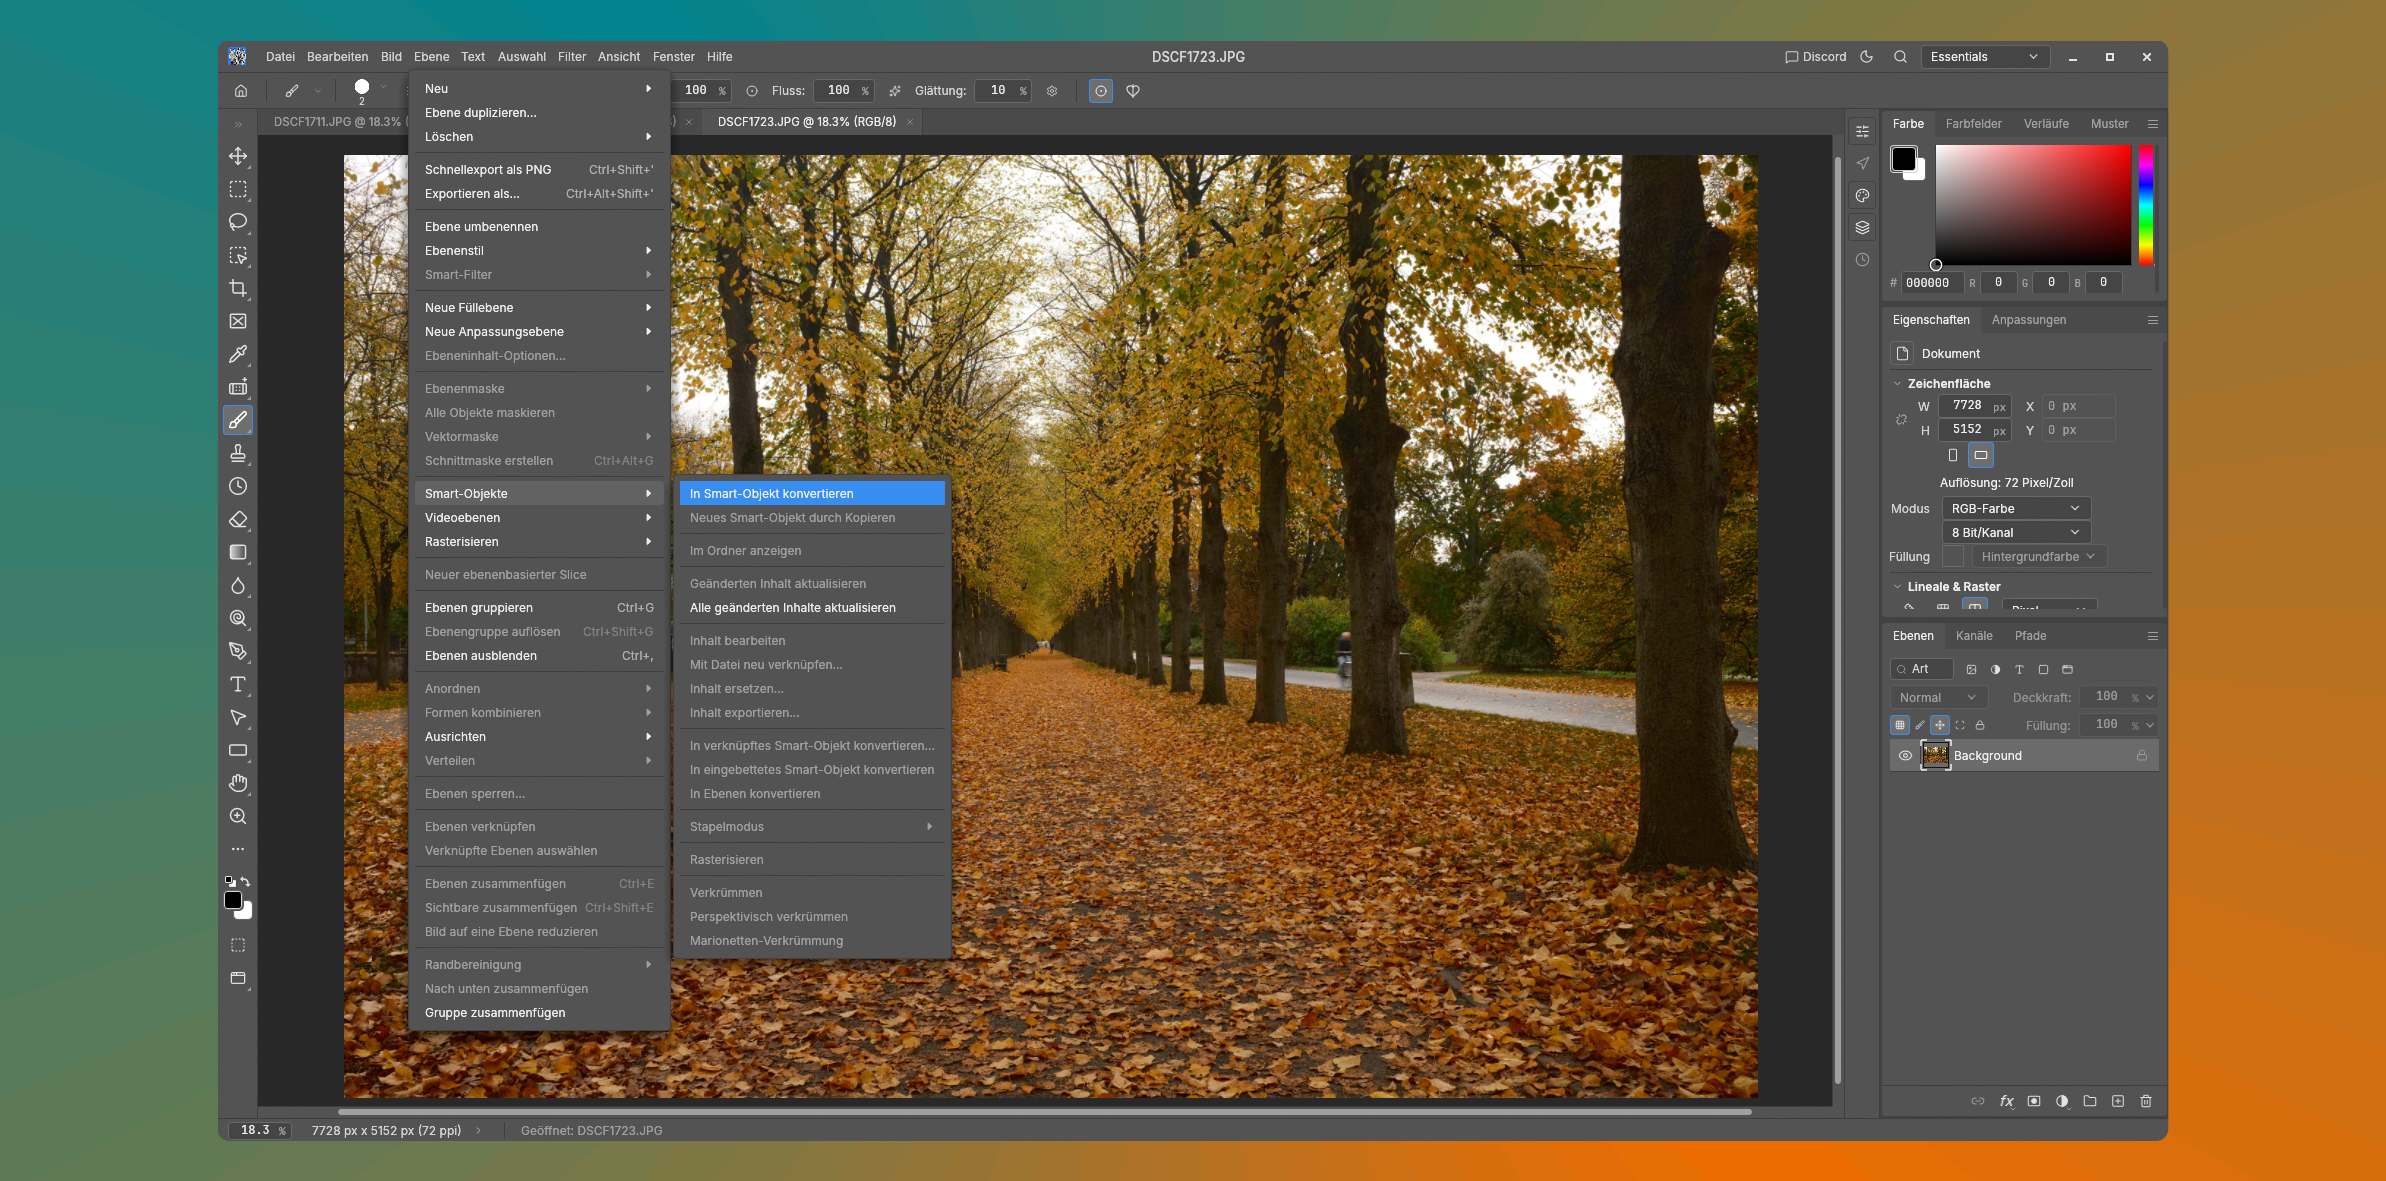Select the Type tool
This screenshot has width=2386, height=1181.
click(238, 684)
